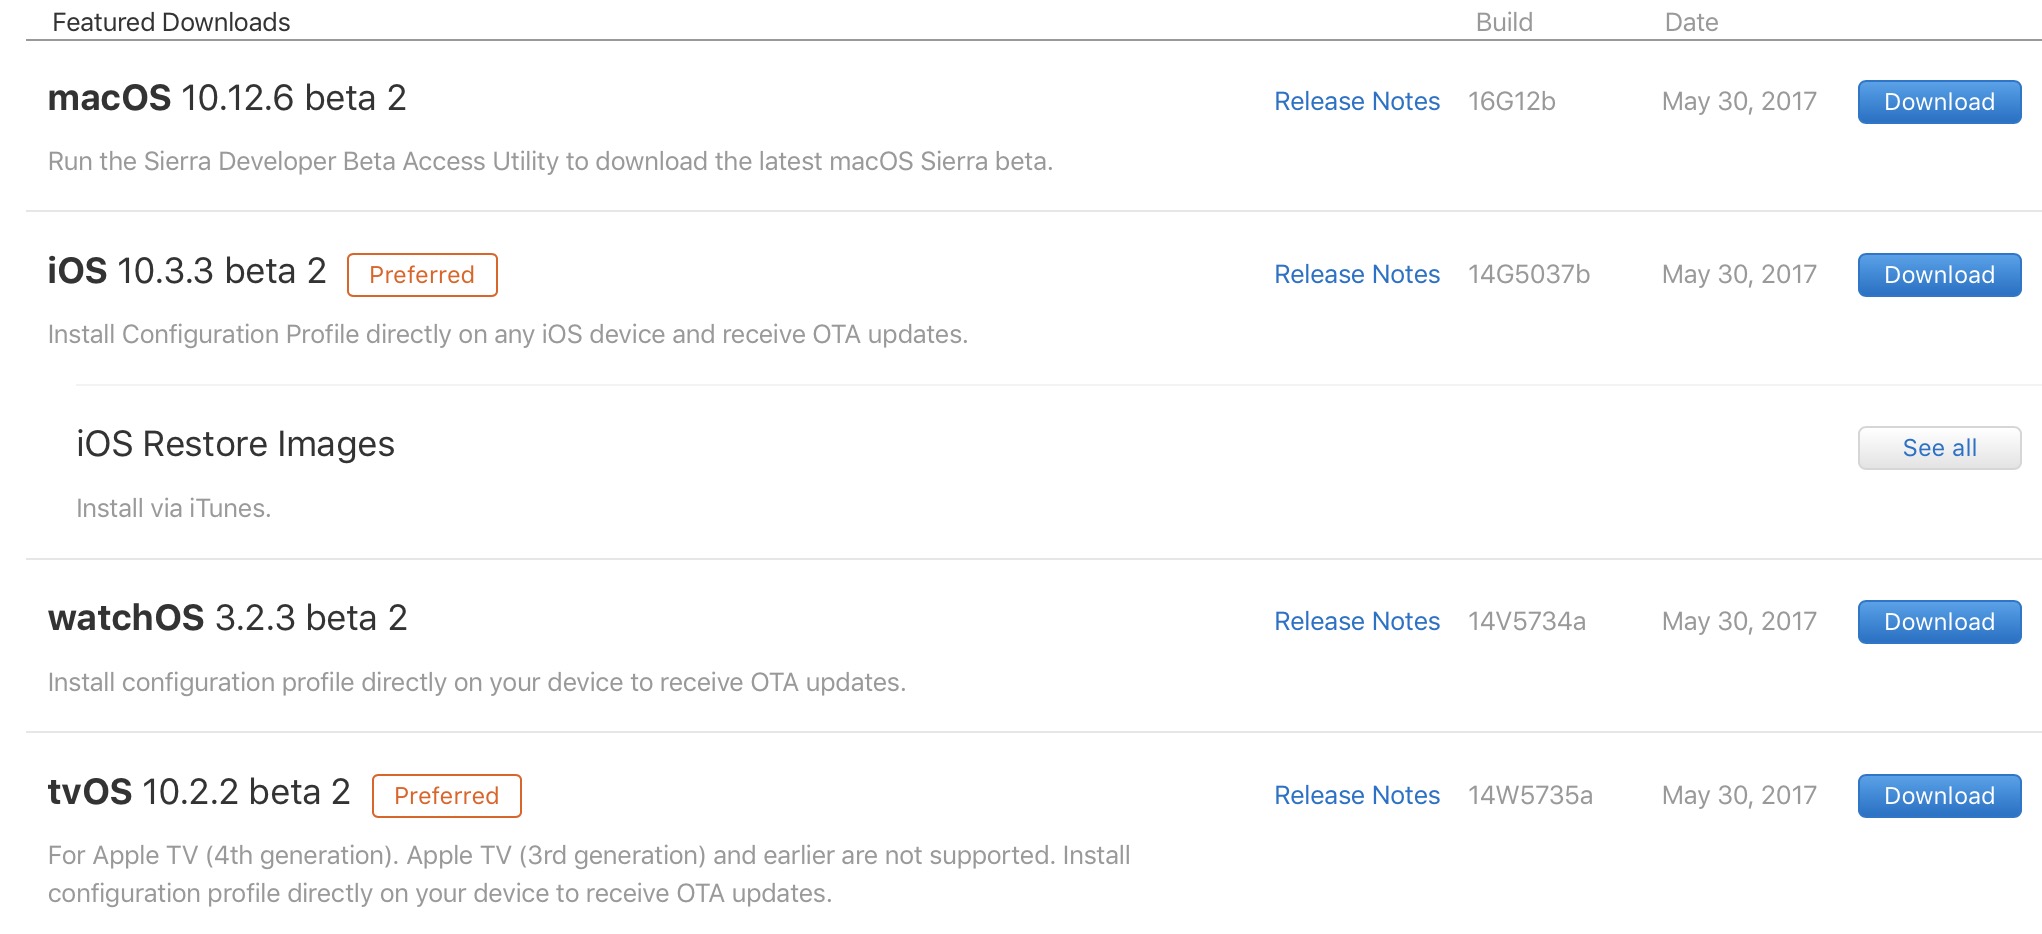The image size is (2042, 934).
Task: View Release Notes for tvOS 10.2.2
Action: tap(1356, 795)
